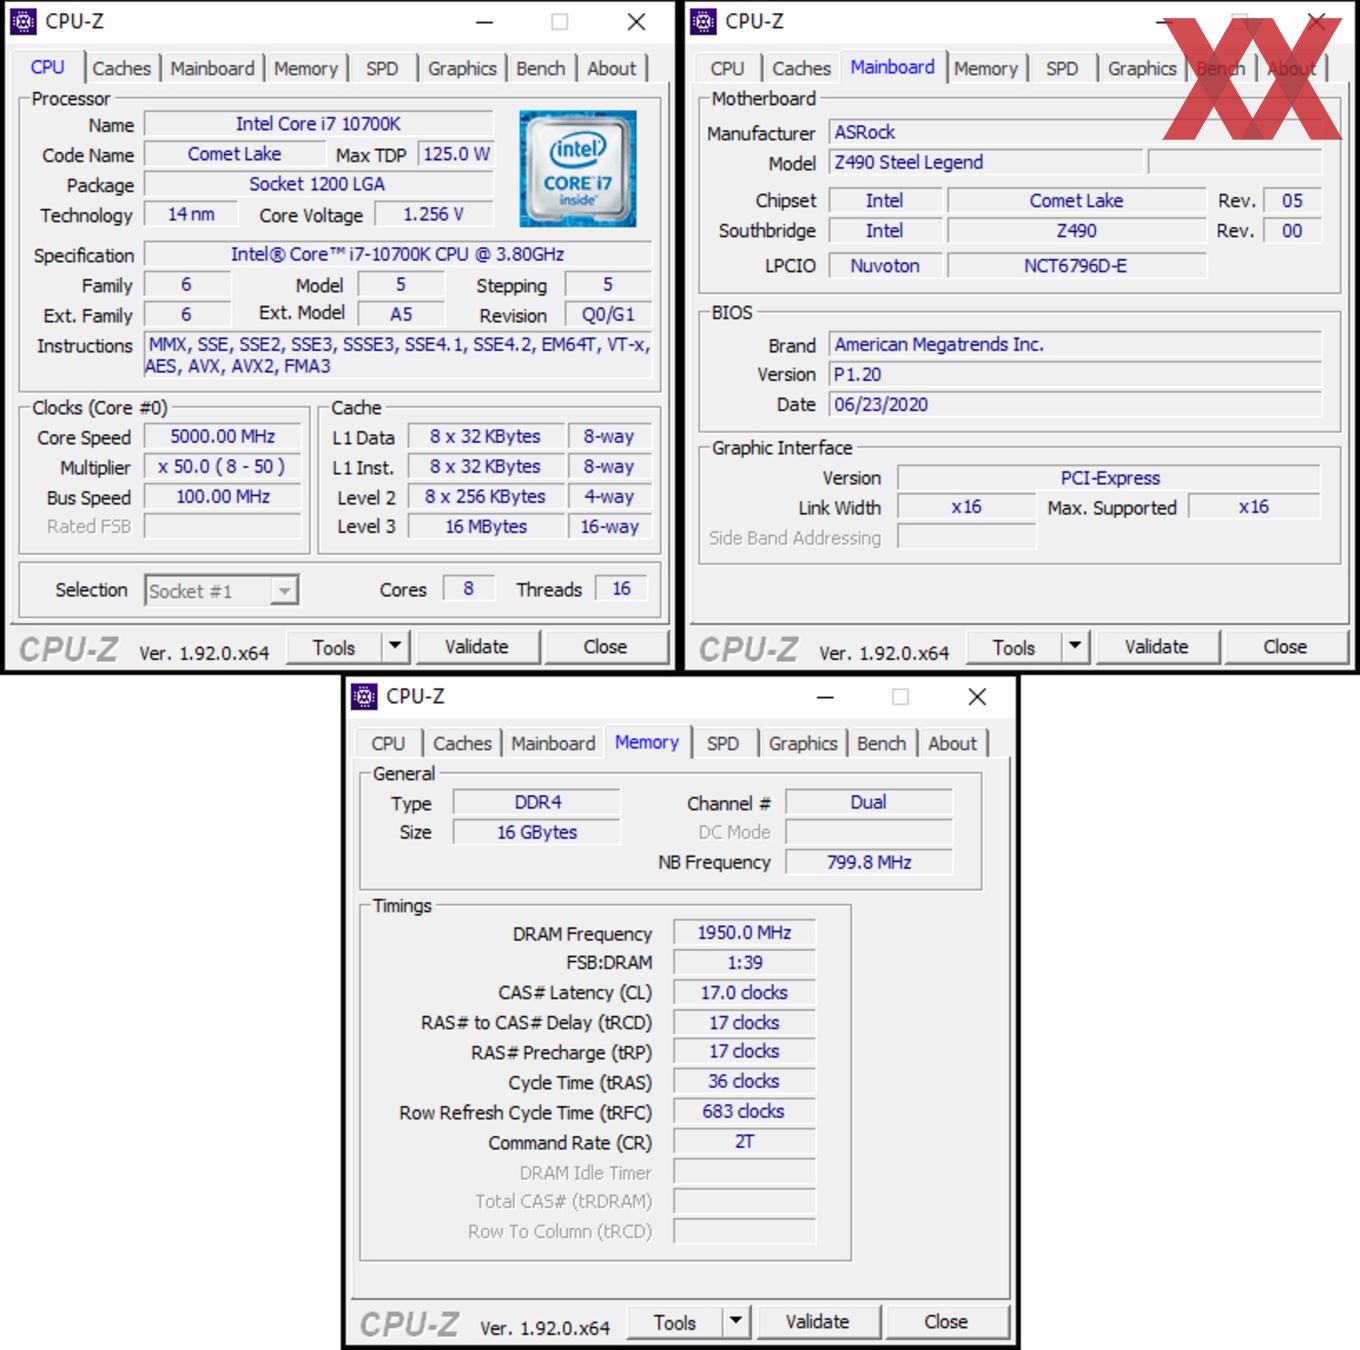The width and height of the screenshot is (1360, 1350).
Task: Click the Multiplier value 'x 50.0 ( 8 - 50 )'
Action: click(x=223, y=466)
